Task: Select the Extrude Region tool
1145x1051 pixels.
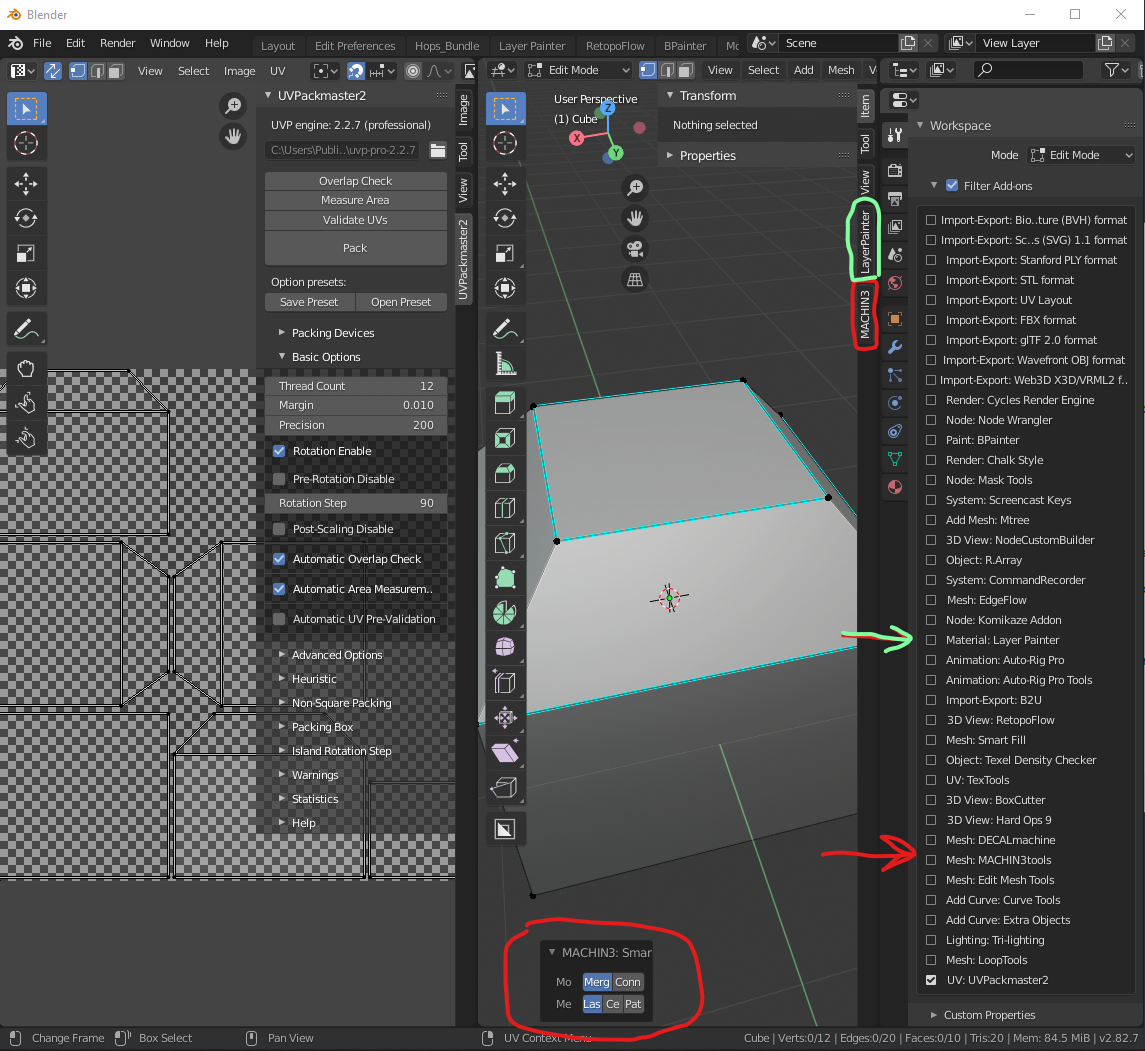Action: (505, 402)
